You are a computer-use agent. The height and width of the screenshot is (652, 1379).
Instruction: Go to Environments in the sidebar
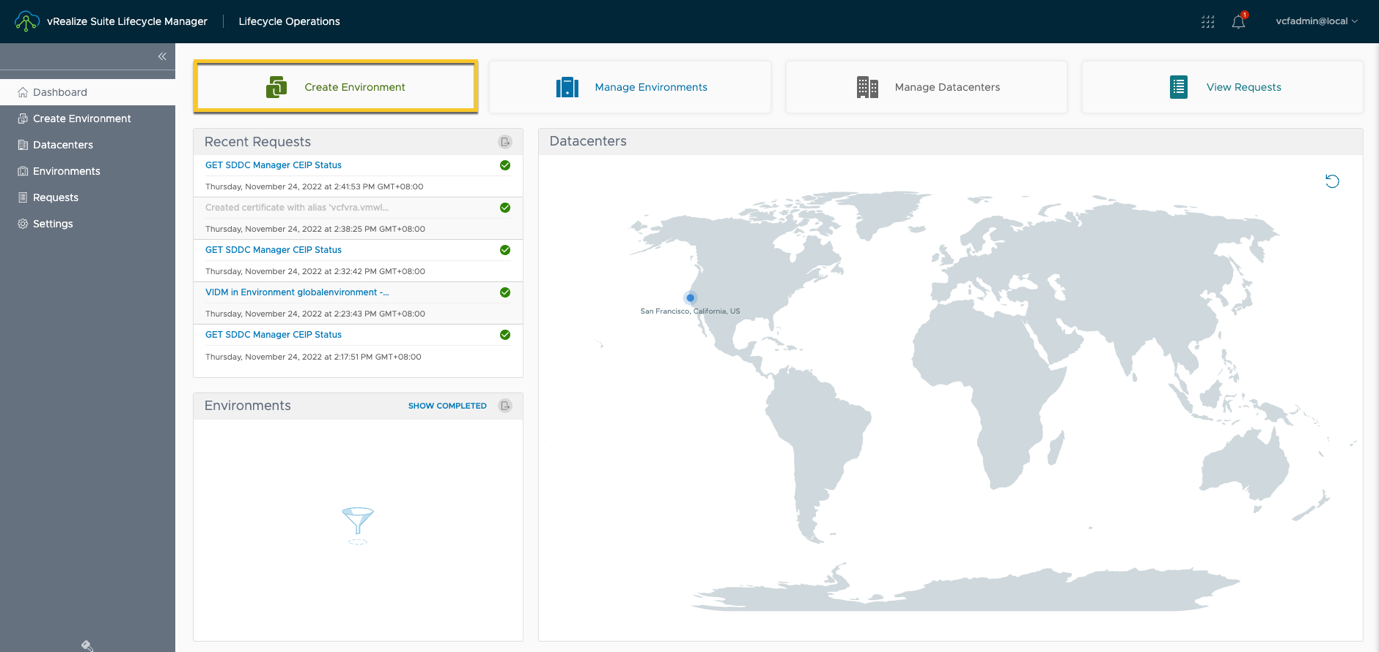click(87, 171)
